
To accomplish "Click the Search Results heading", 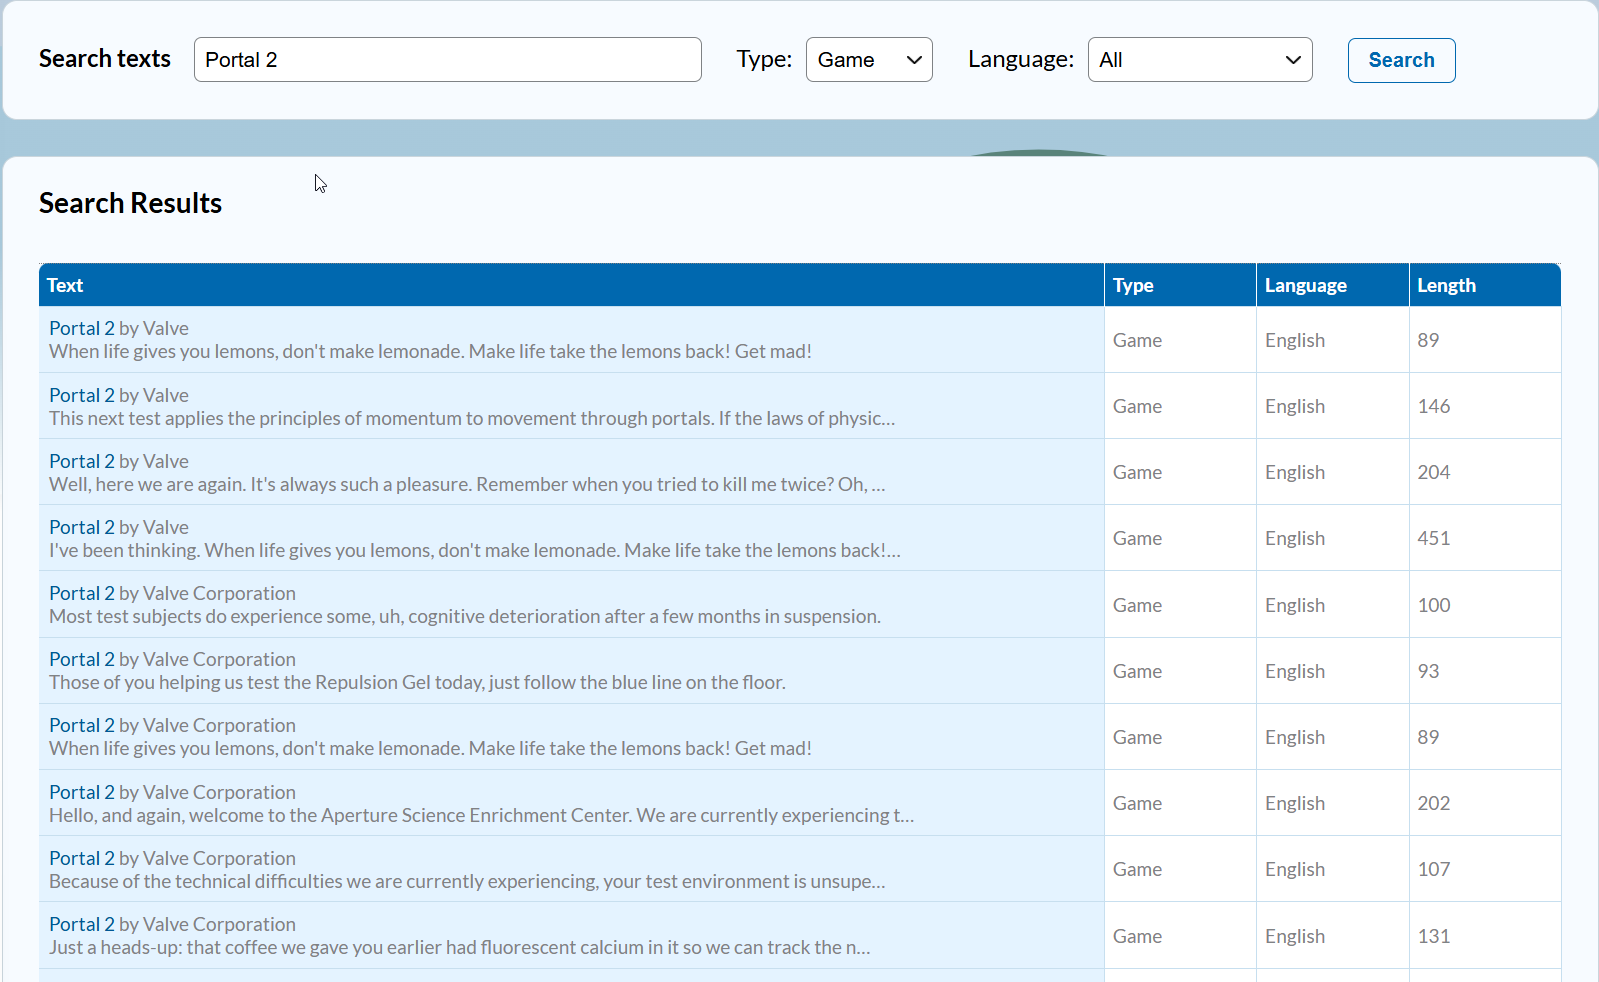I will [130, 203].
